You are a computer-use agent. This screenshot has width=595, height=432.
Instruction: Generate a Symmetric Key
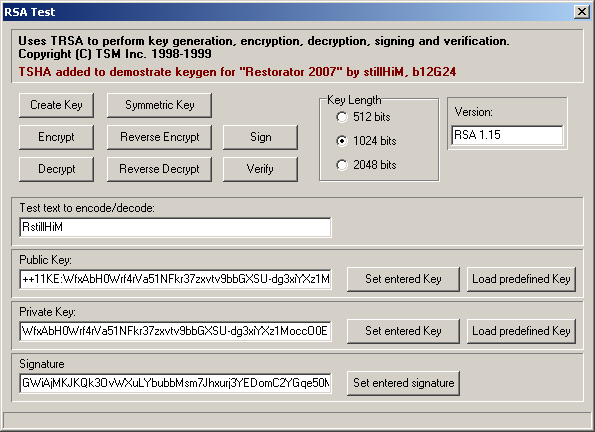click(159, 105)
